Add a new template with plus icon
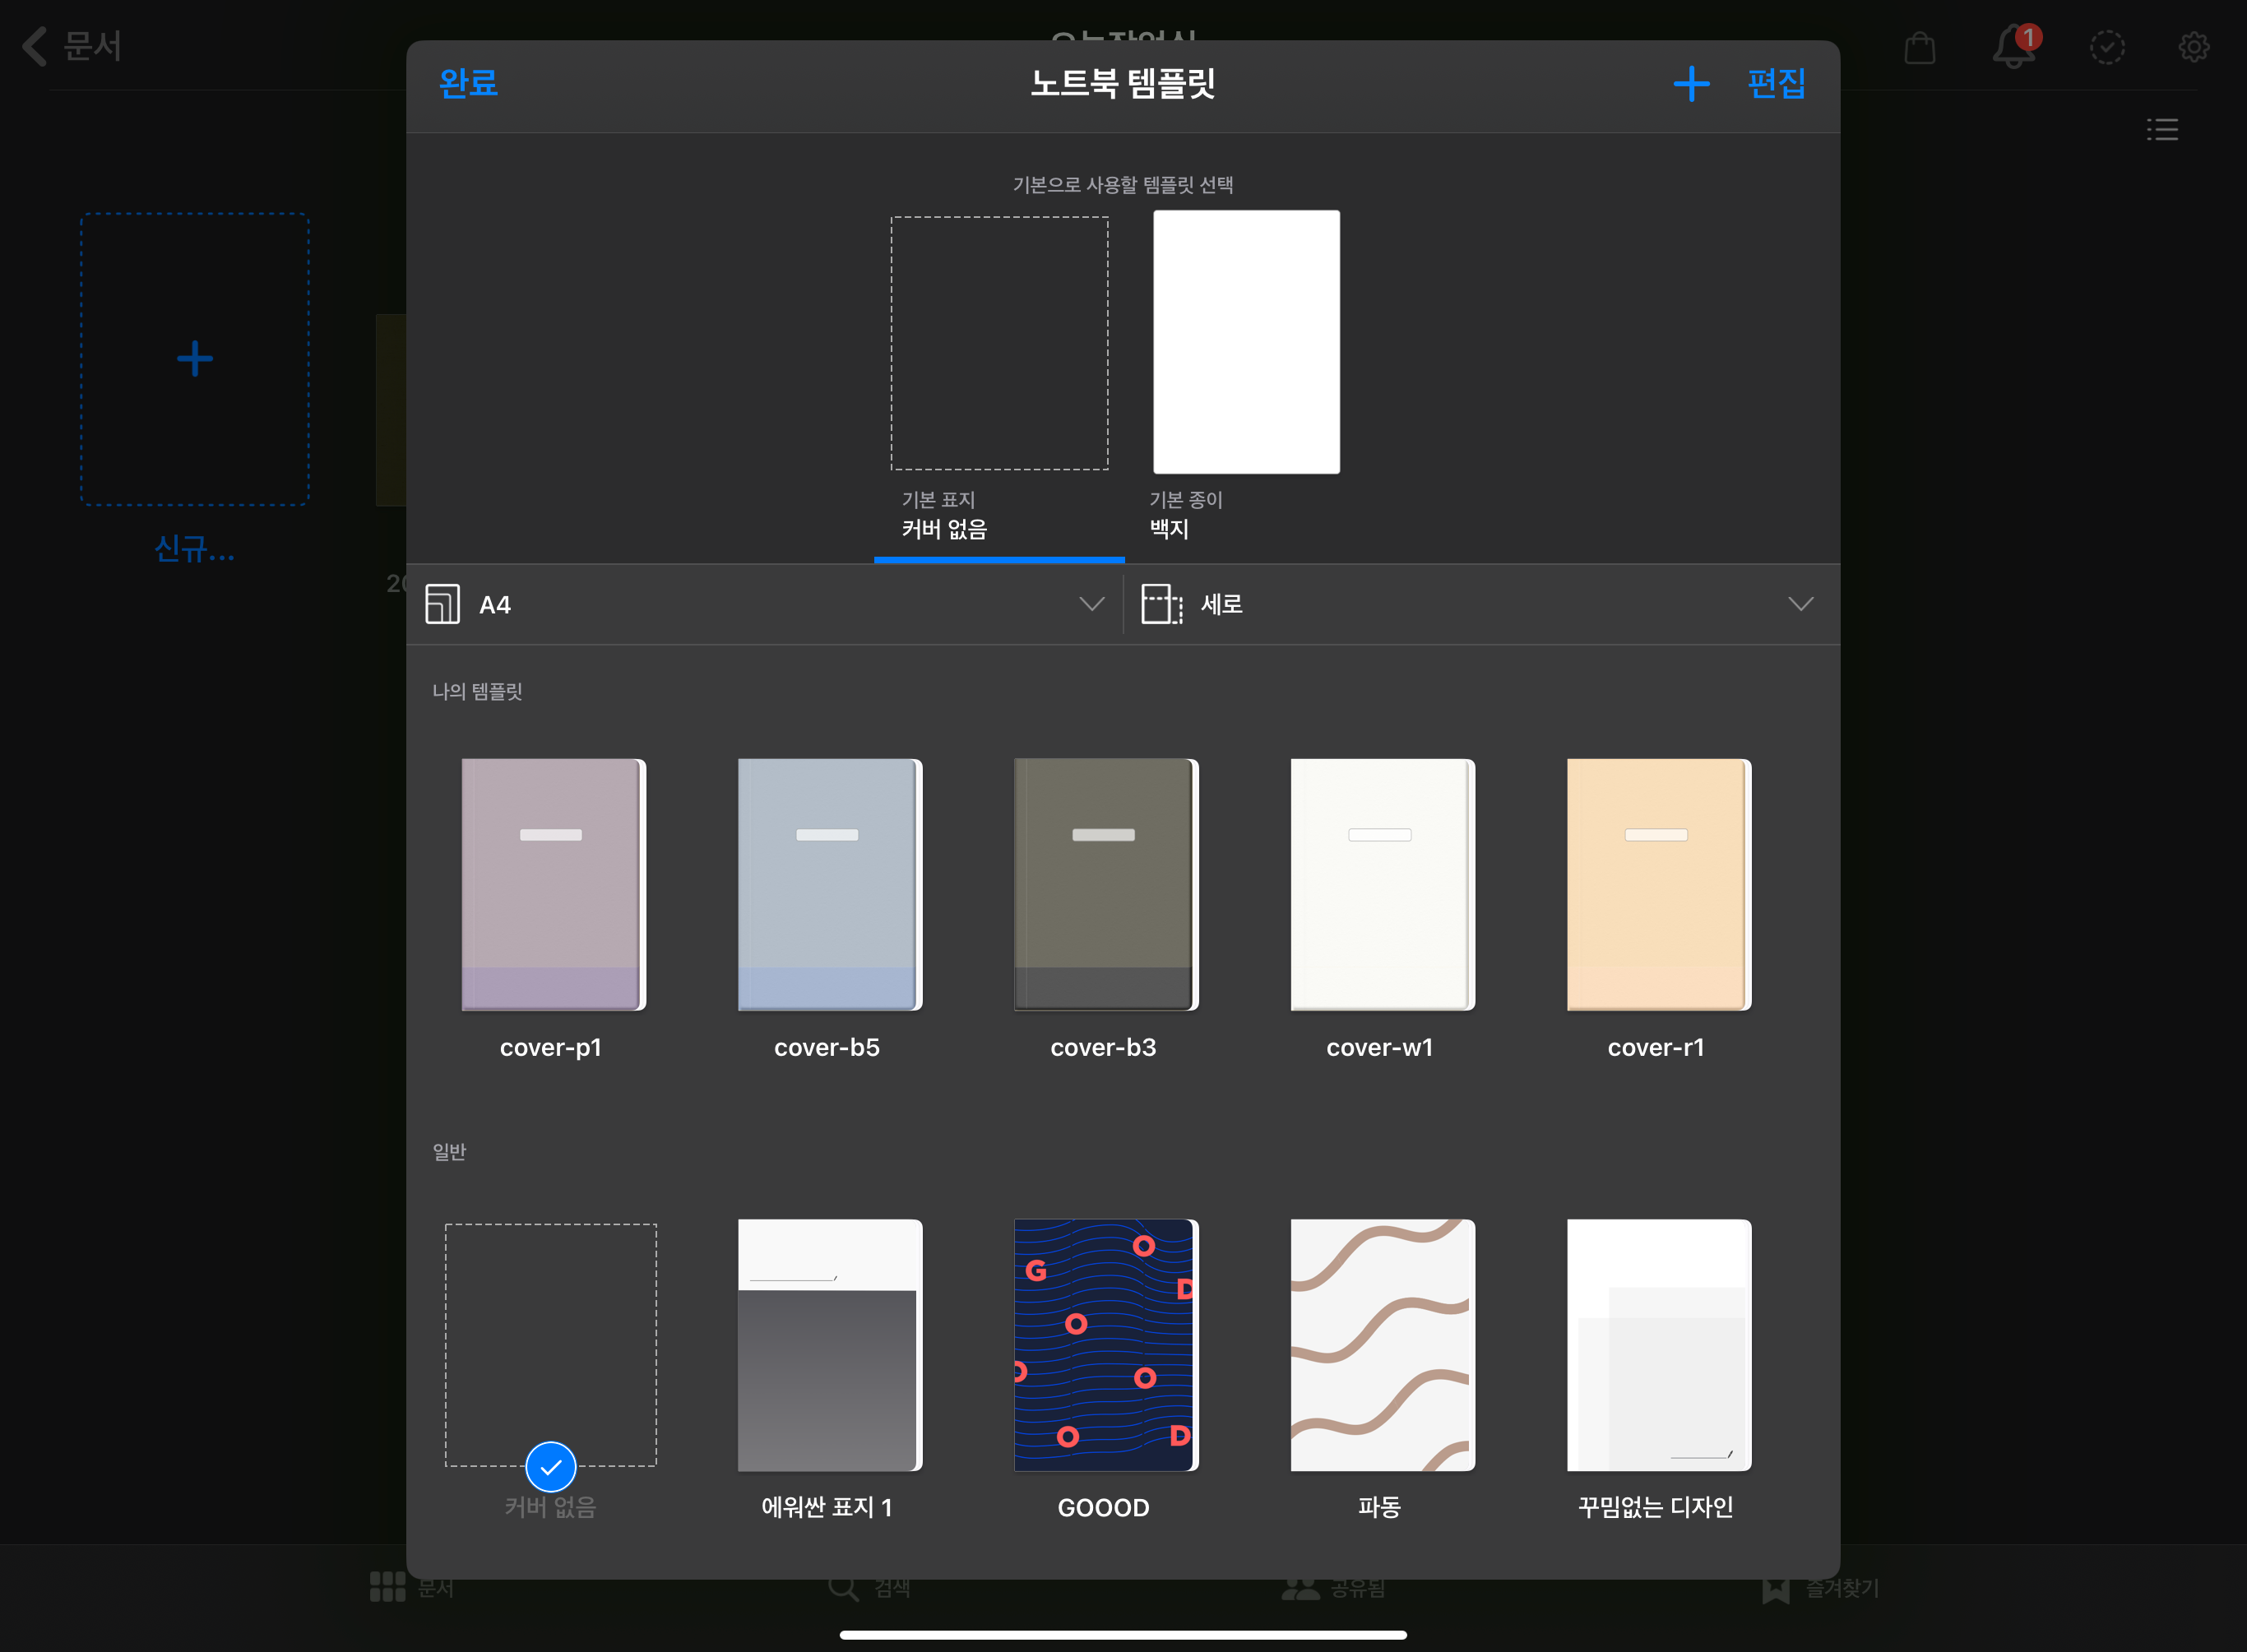This screenshot has width=2247, height=1652. click(x=1691, y=83)
